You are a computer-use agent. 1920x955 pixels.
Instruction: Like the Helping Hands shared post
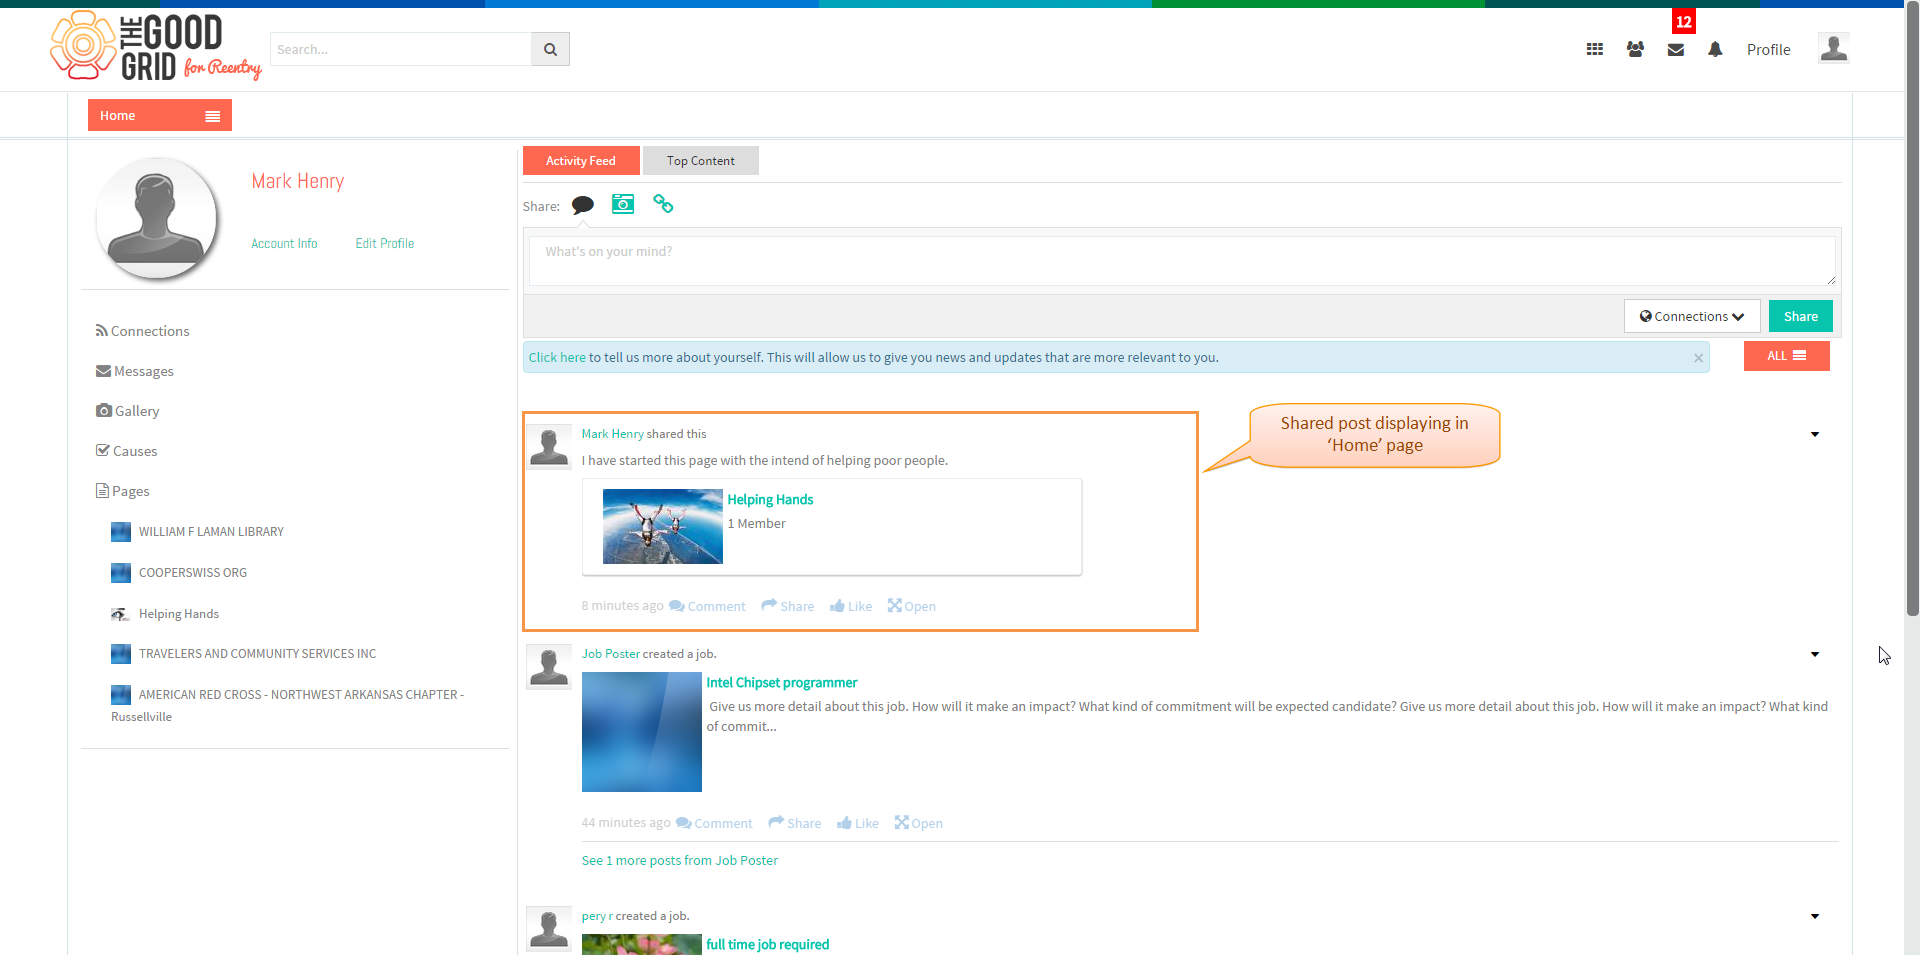click(851, 606)
